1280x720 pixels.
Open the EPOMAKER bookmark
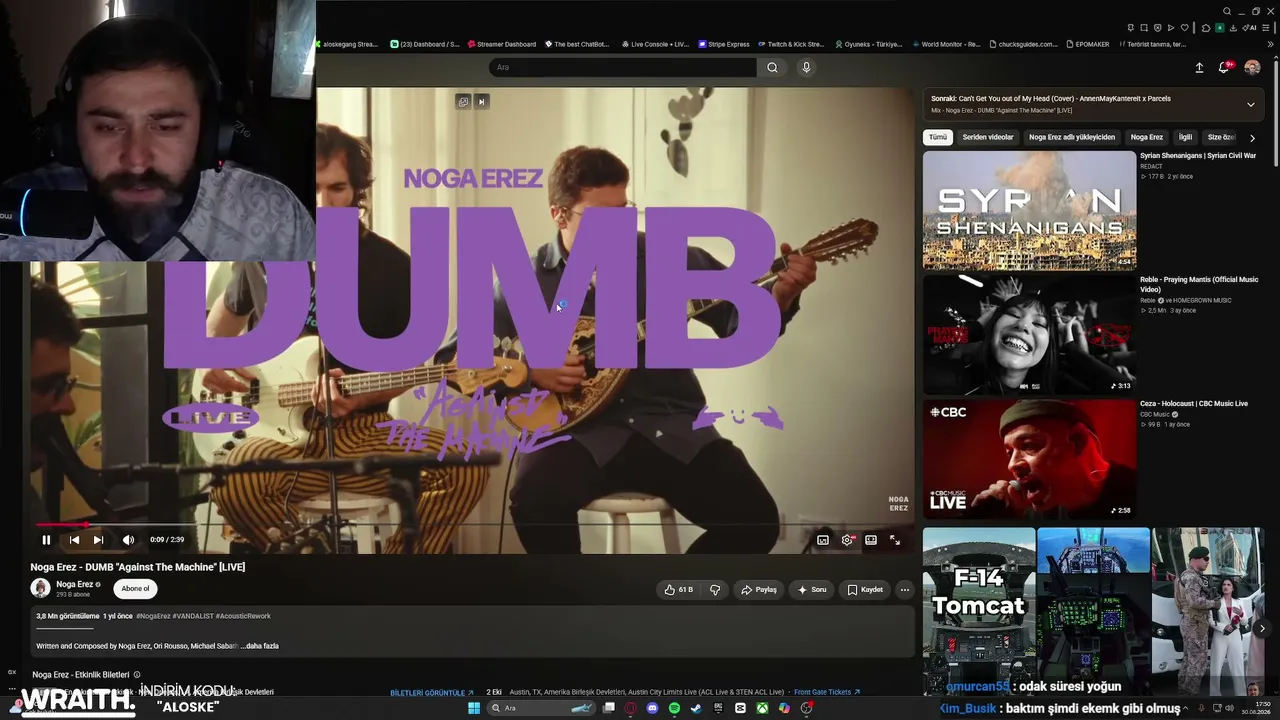point(1086,44)
